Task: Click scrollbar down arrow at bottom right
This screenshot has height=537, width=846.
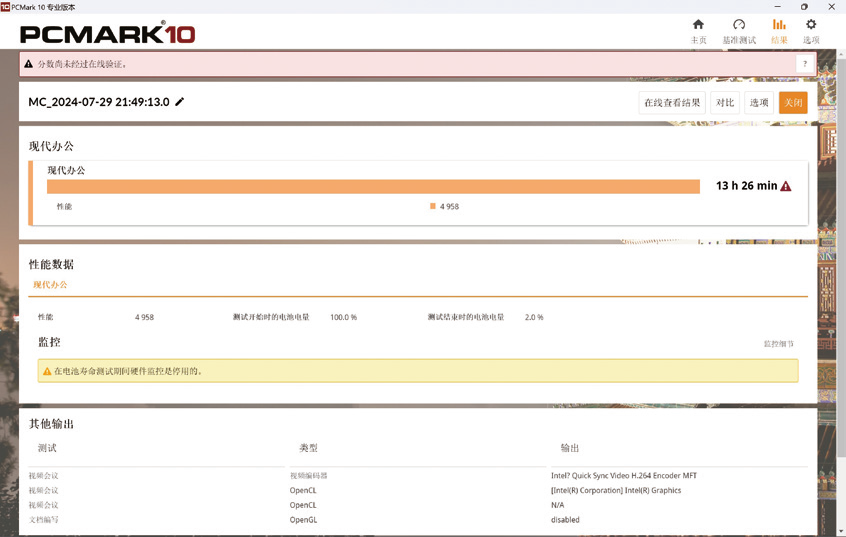Action: coord(841,532)
